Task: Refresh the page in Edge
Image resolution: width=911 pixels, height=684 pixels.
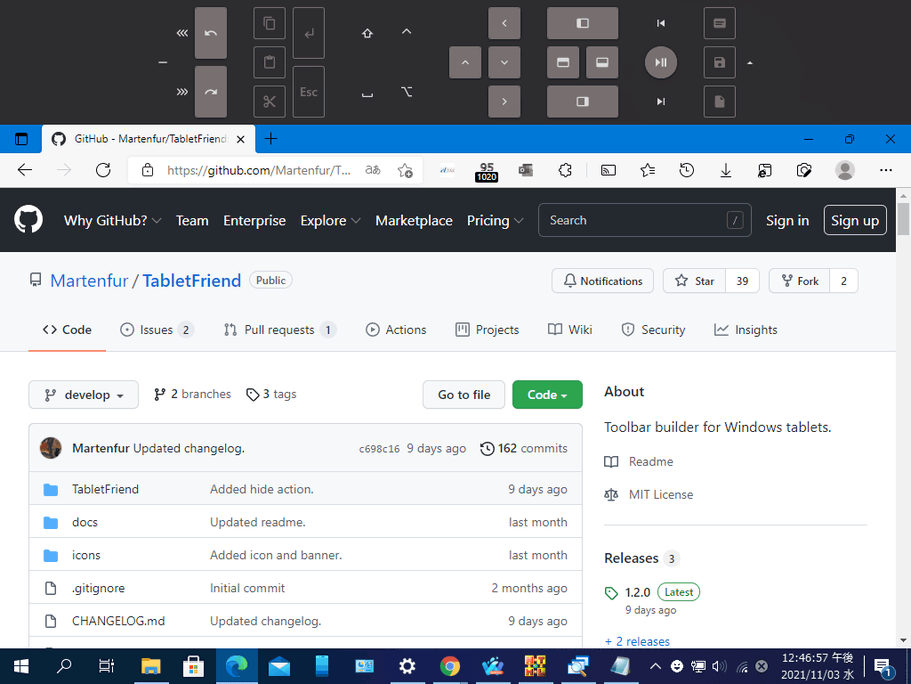Action: pos(103,170)
